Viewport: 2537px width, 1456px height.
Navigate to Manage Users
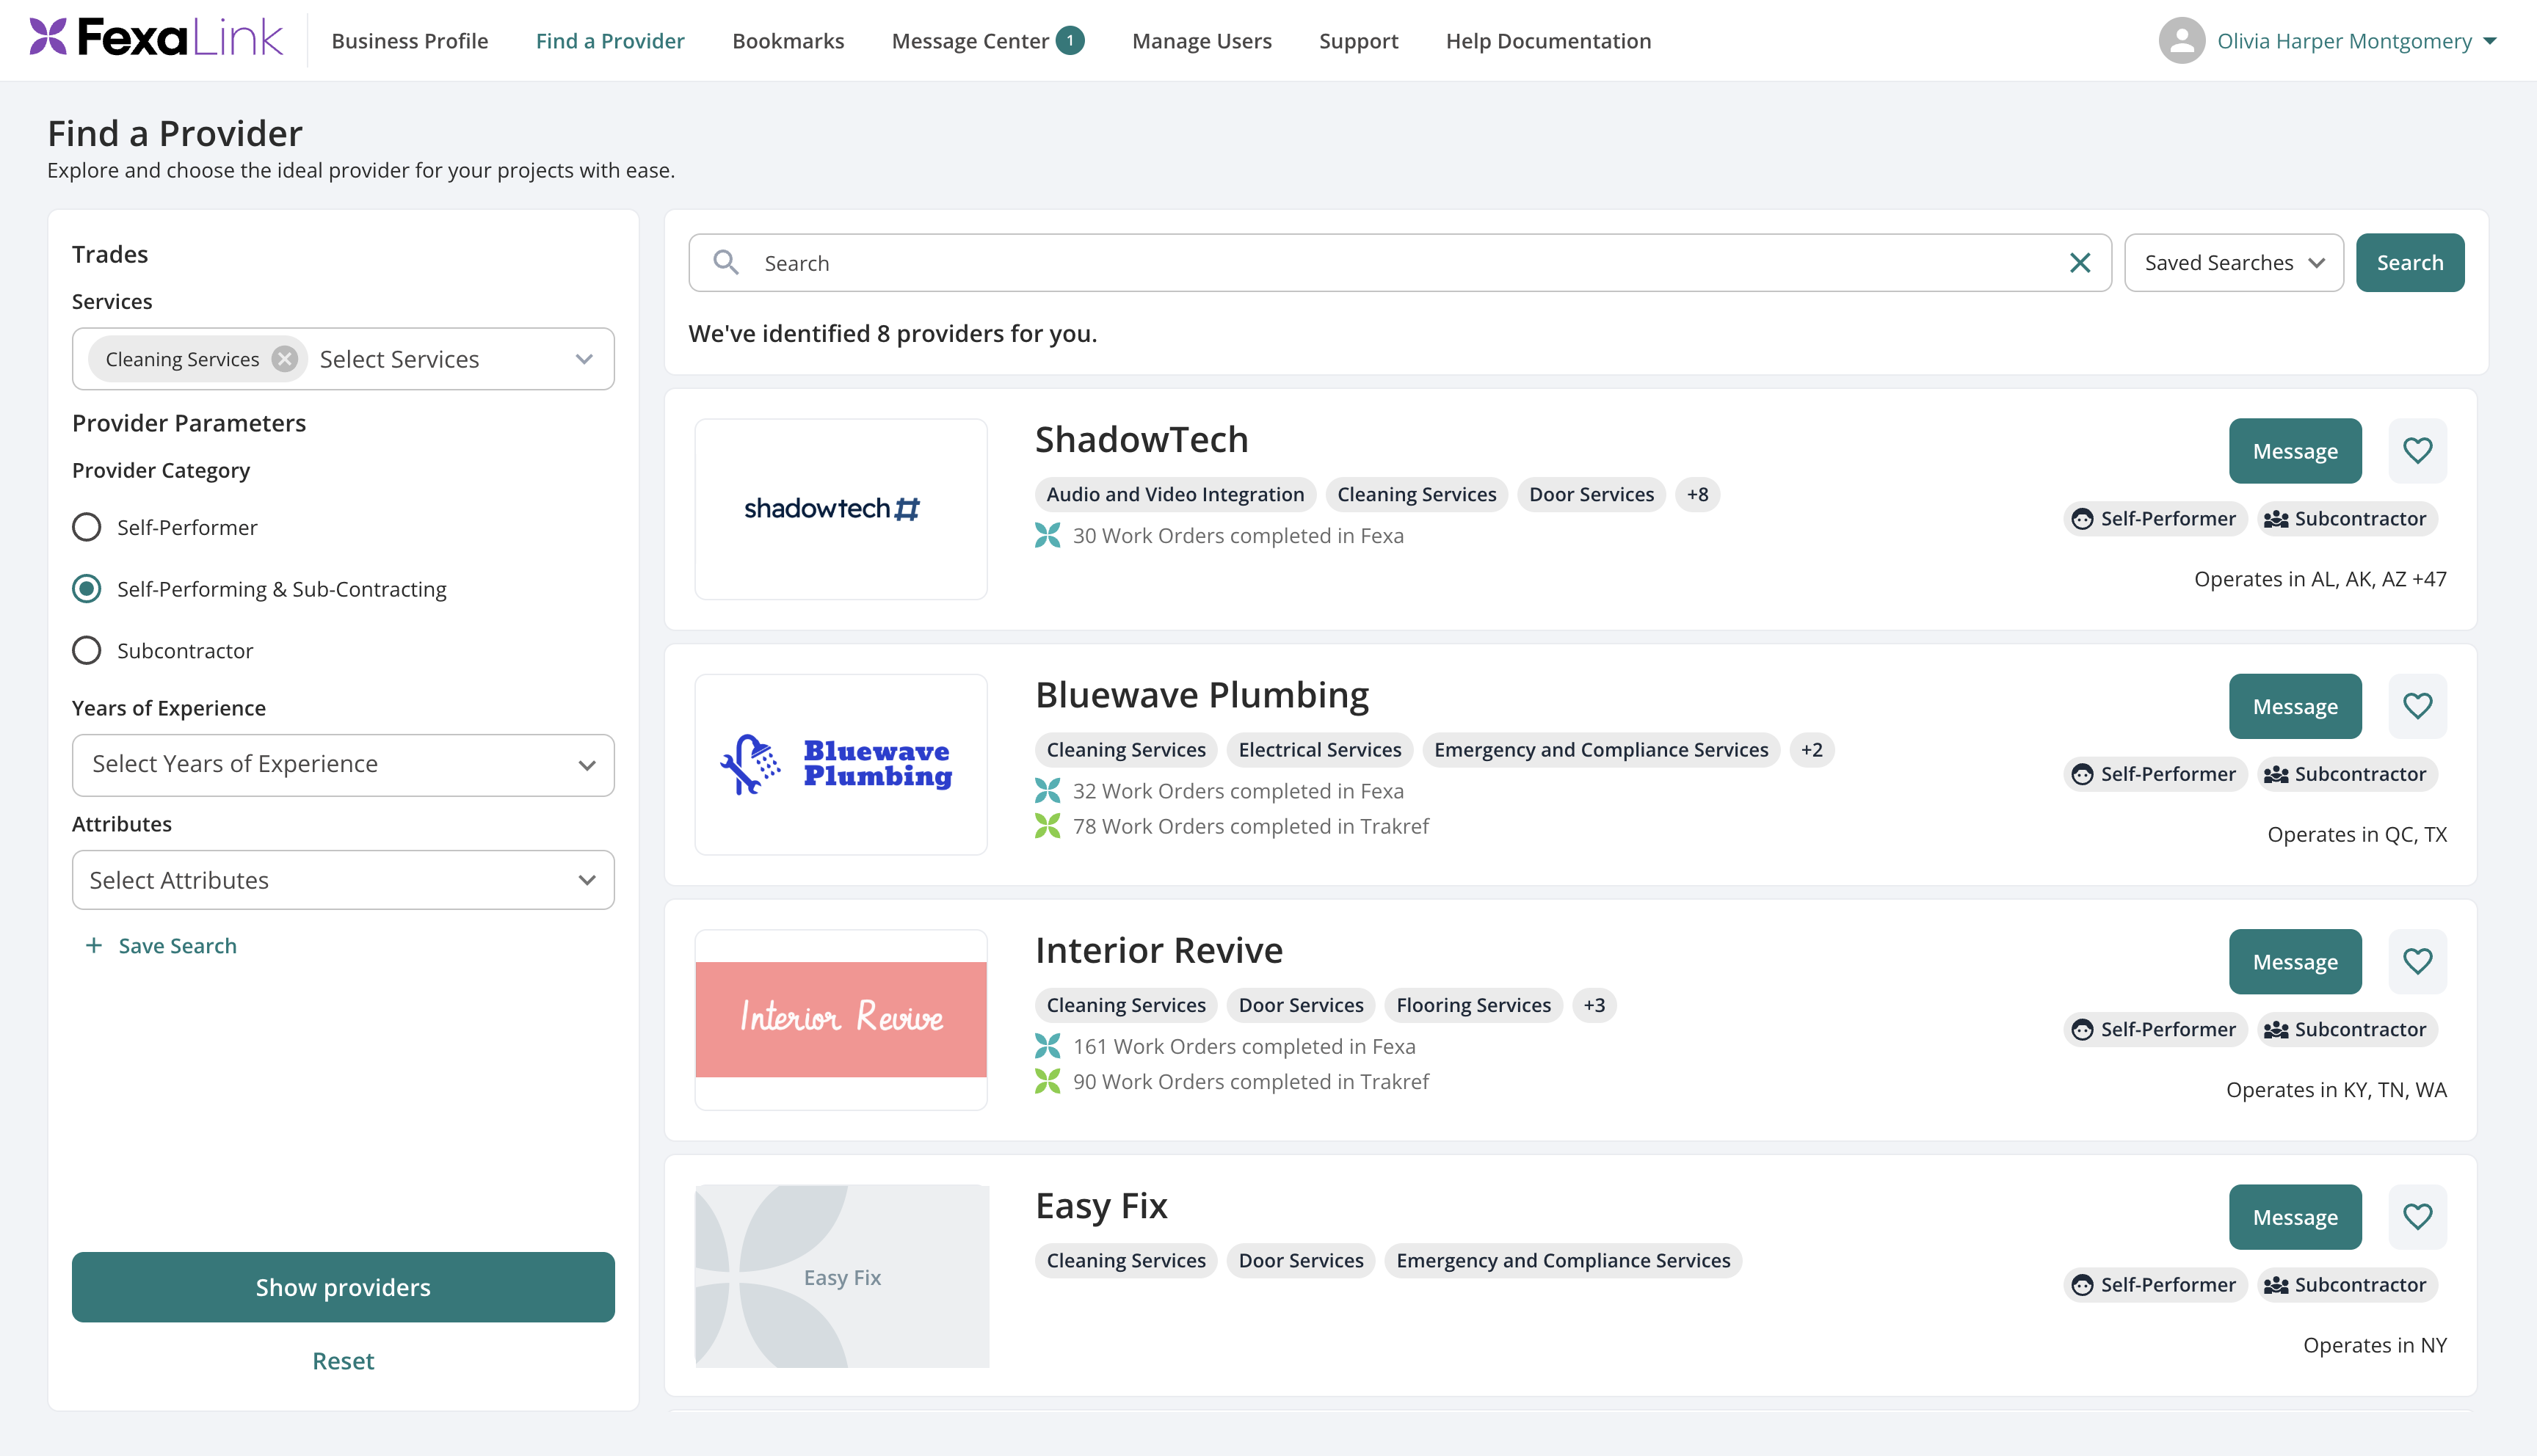[x=1202, y=41]
